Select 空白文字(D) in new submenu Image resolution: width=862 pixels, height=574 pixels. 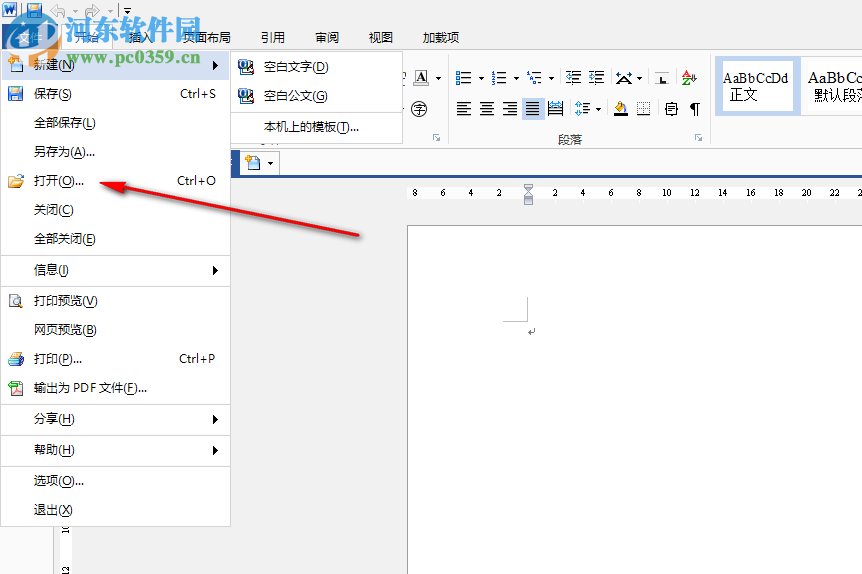tap(317, 67)
